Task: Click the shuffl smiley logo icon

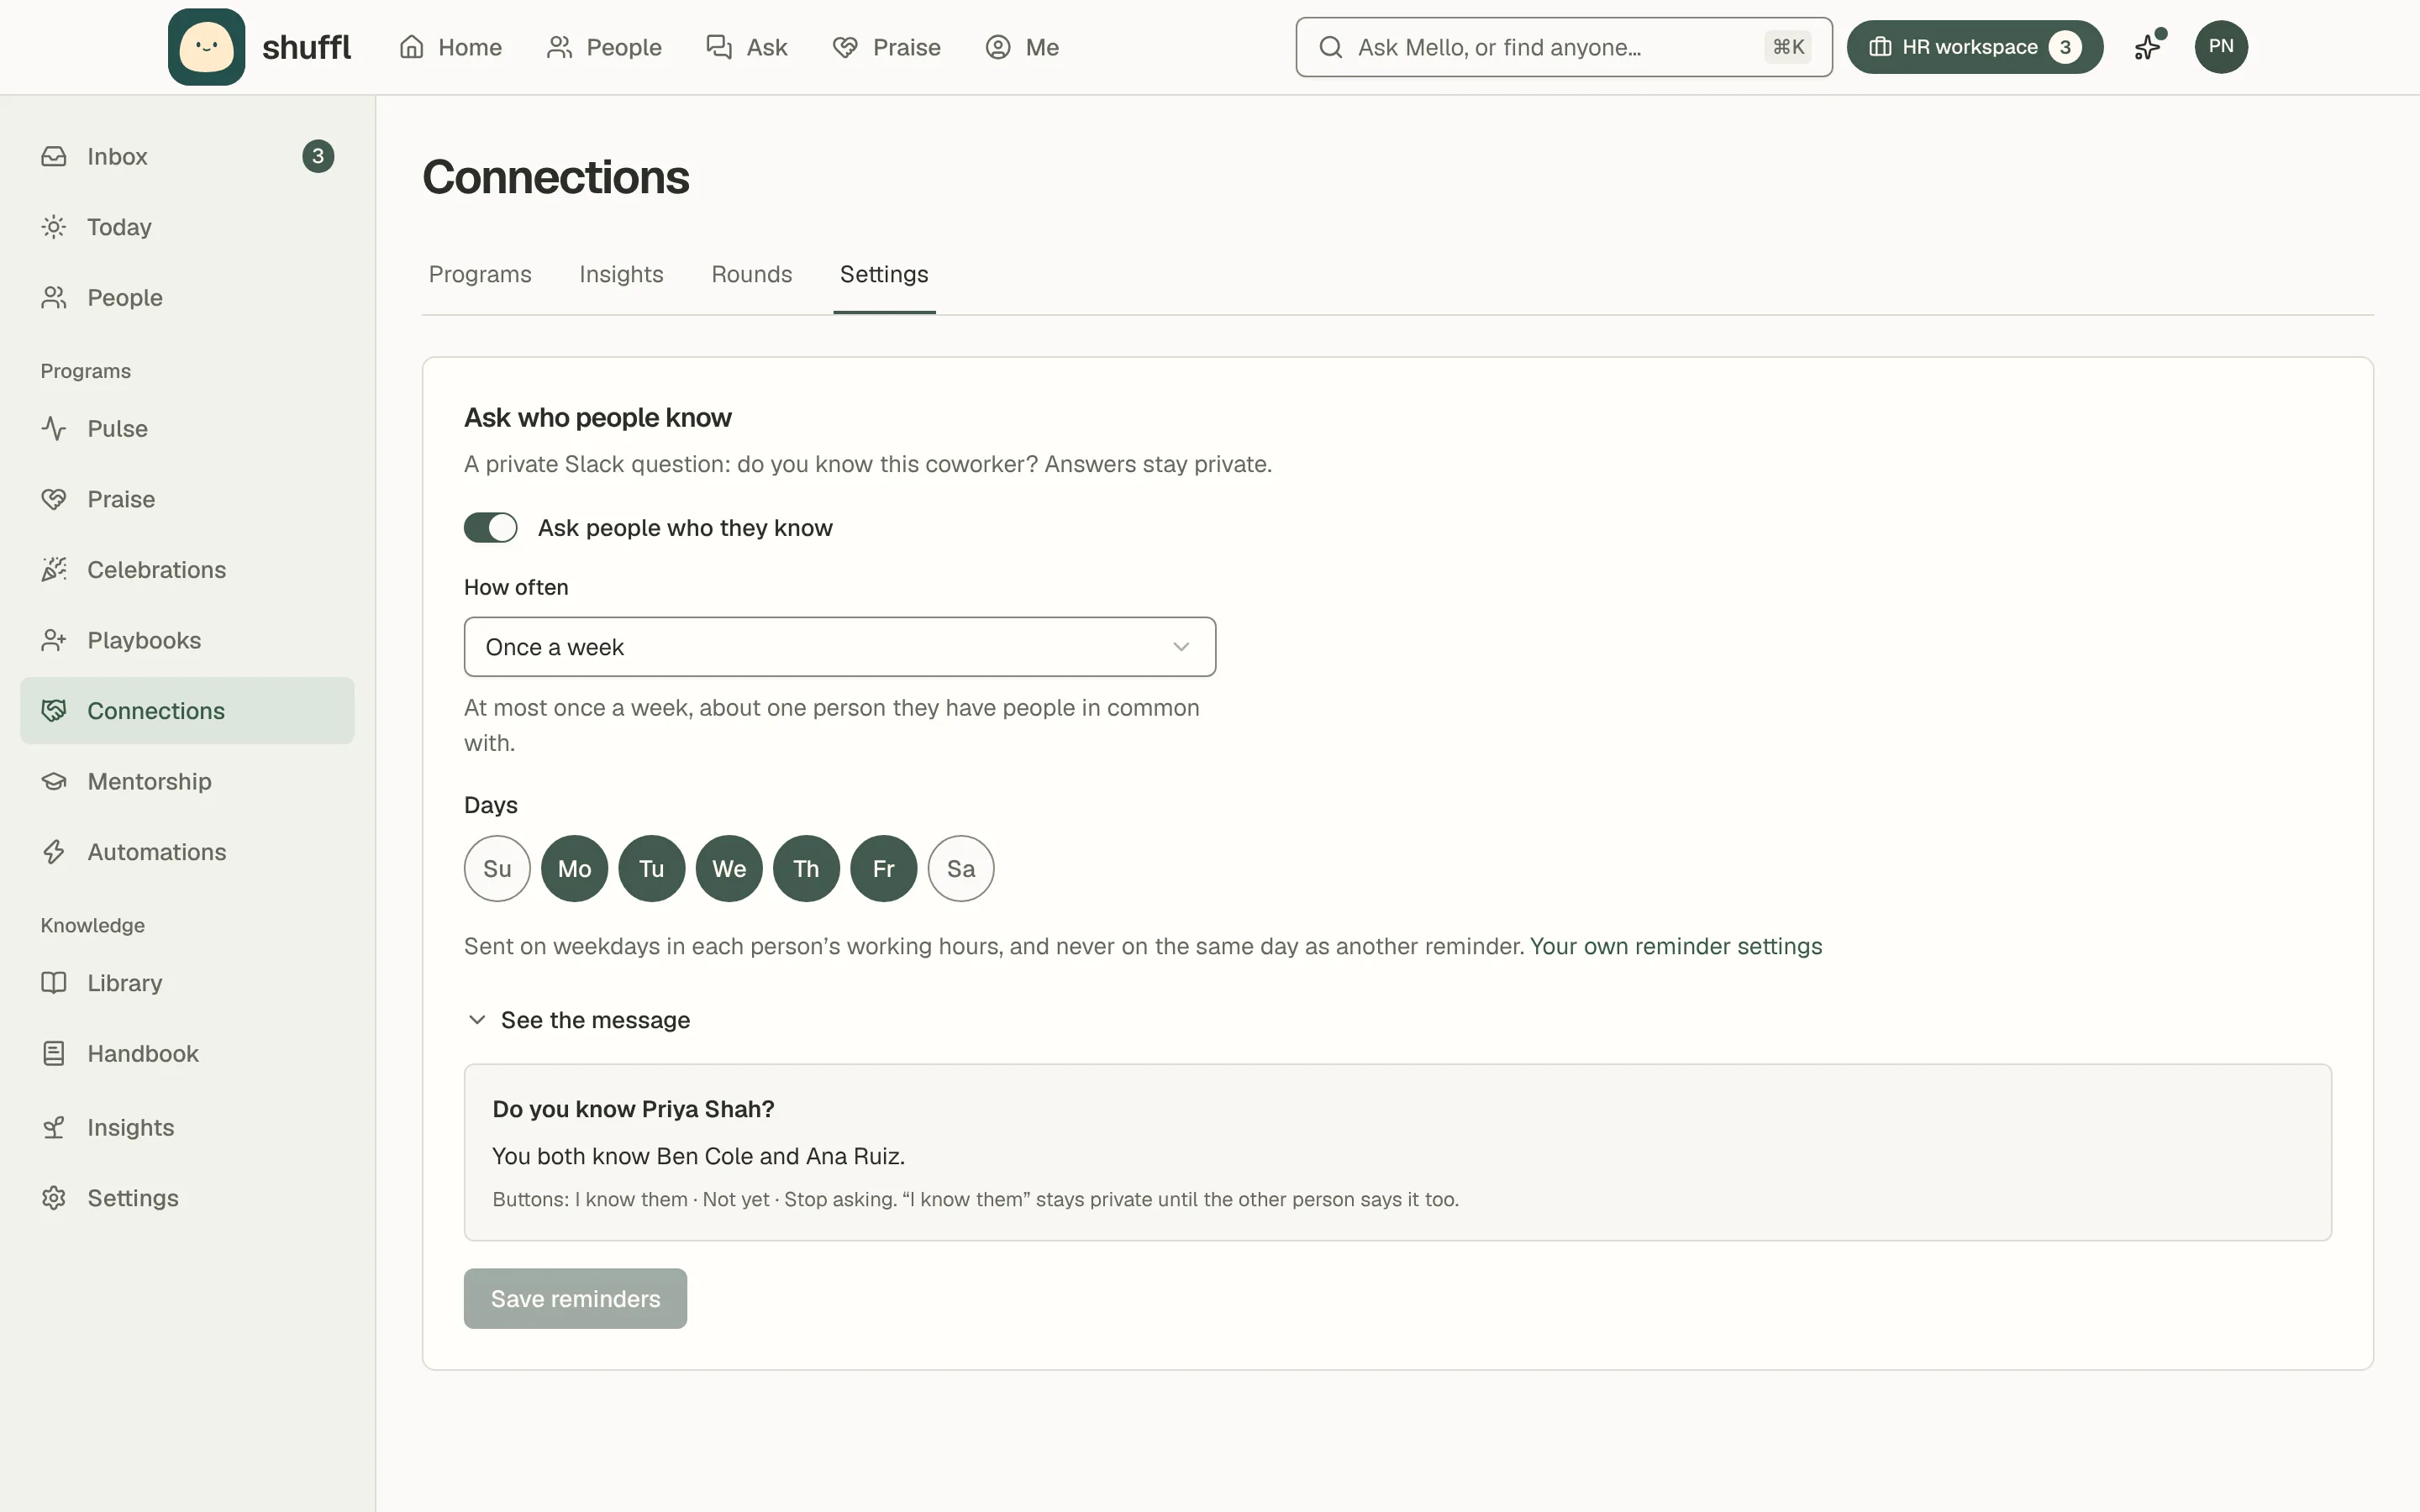Action: (x=206, y=47)
